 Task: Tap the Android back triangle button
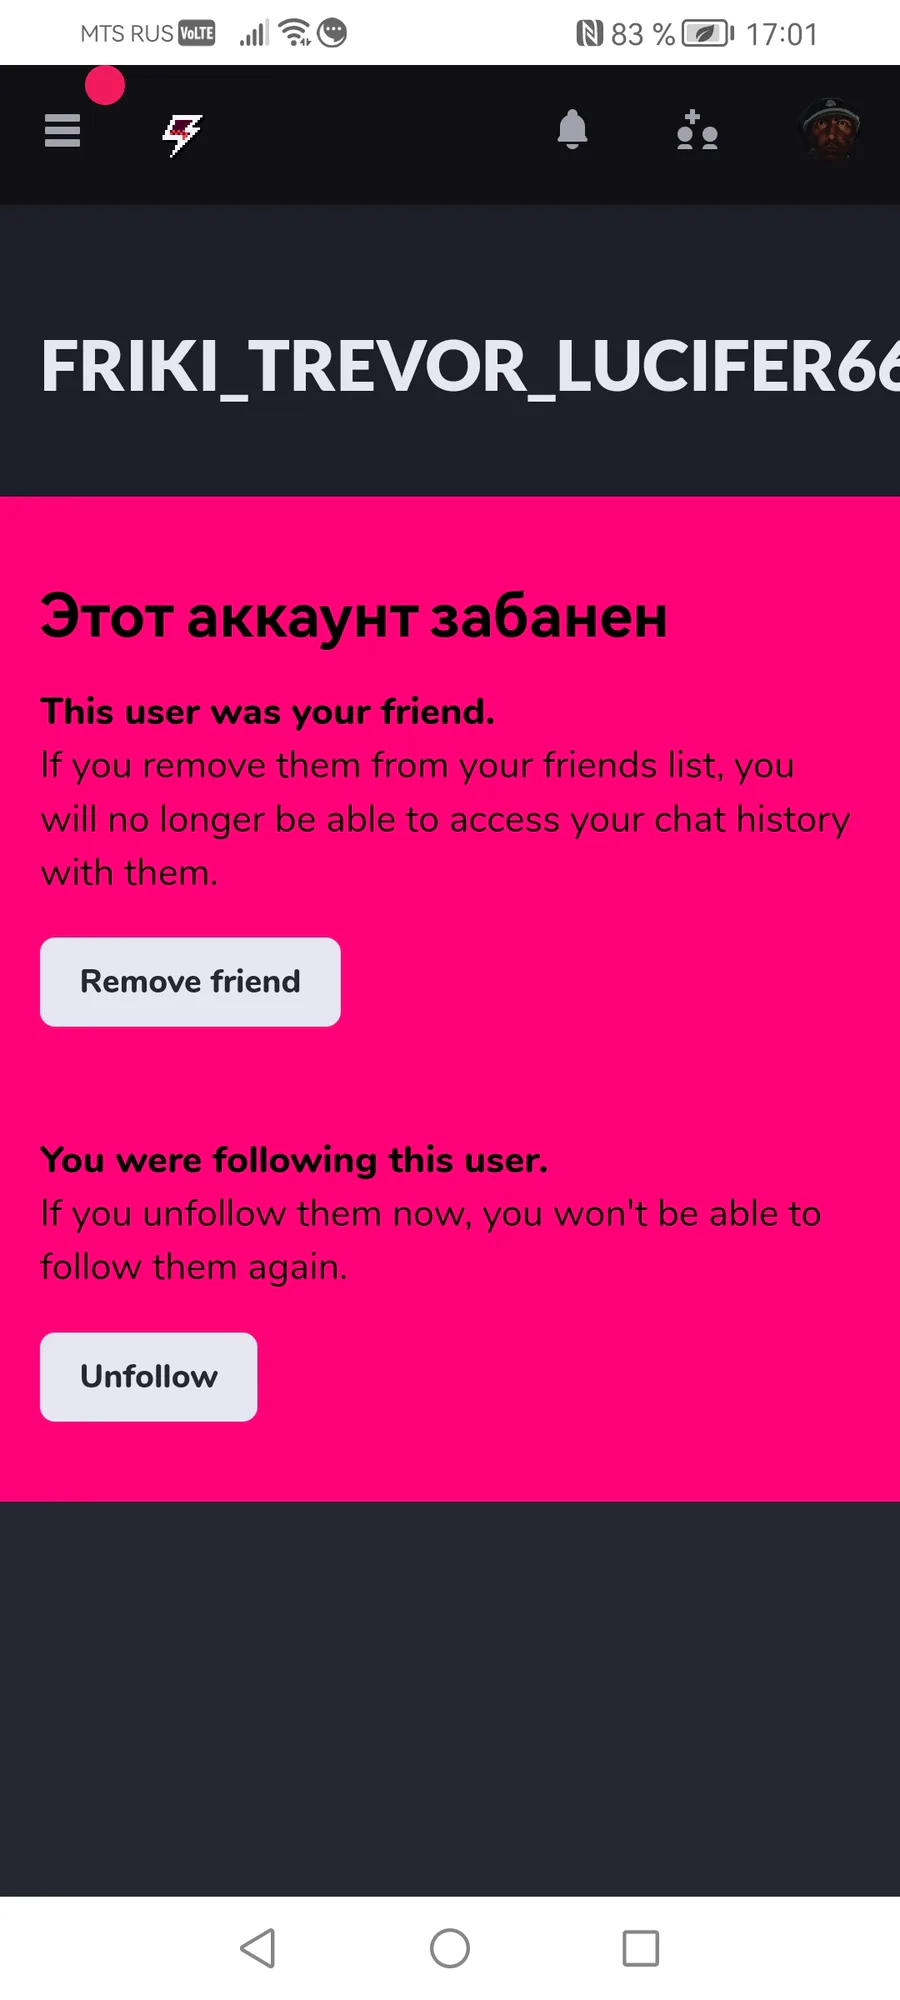[x=258, y=1948]
